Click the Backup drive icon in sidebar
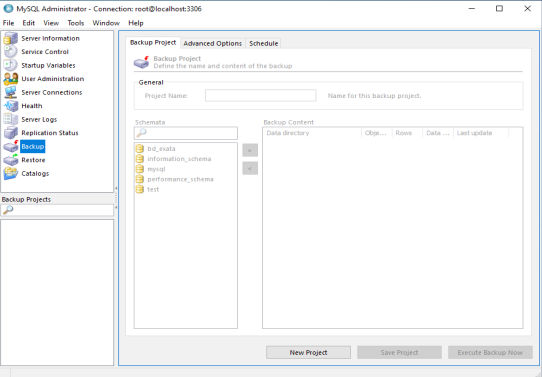 tap(10, 146)
